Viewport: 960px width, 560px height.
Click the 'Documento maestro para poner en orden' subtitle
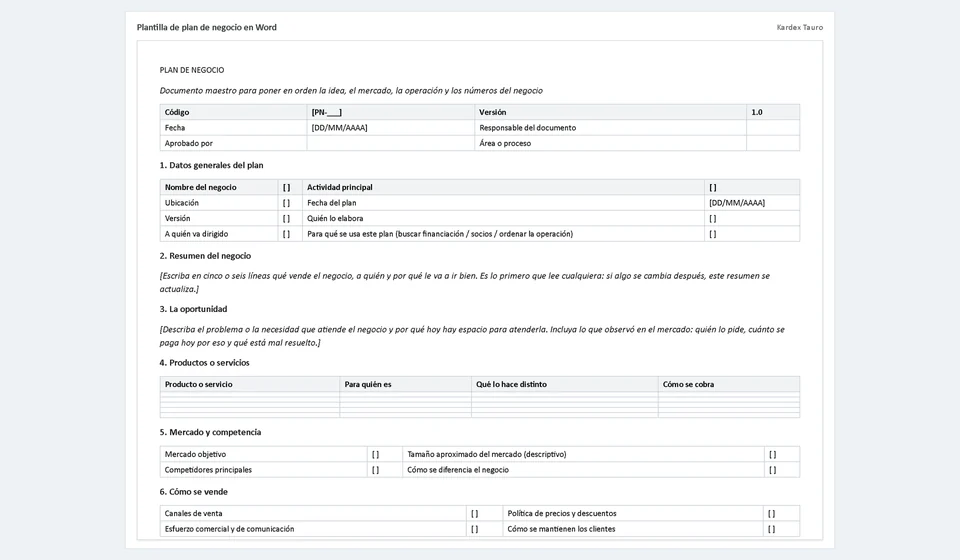(351, 91)
